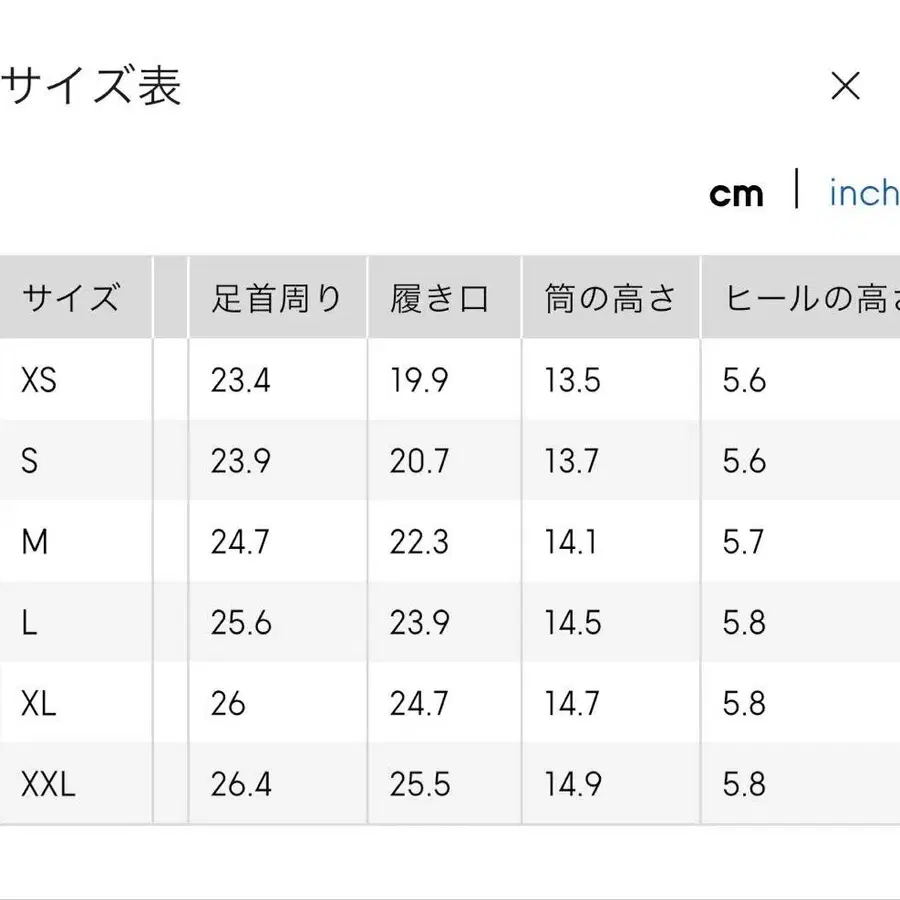Click the 23.4 ankle measurement for XS
Screen dimensions: 900x900
(239, 381)
